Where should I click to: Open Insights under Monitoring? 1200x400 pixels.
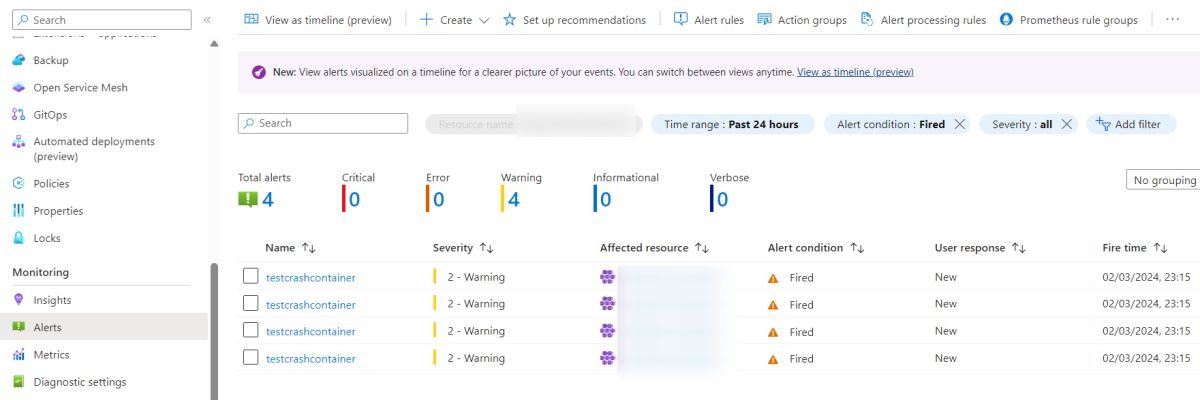click(52, 300)
